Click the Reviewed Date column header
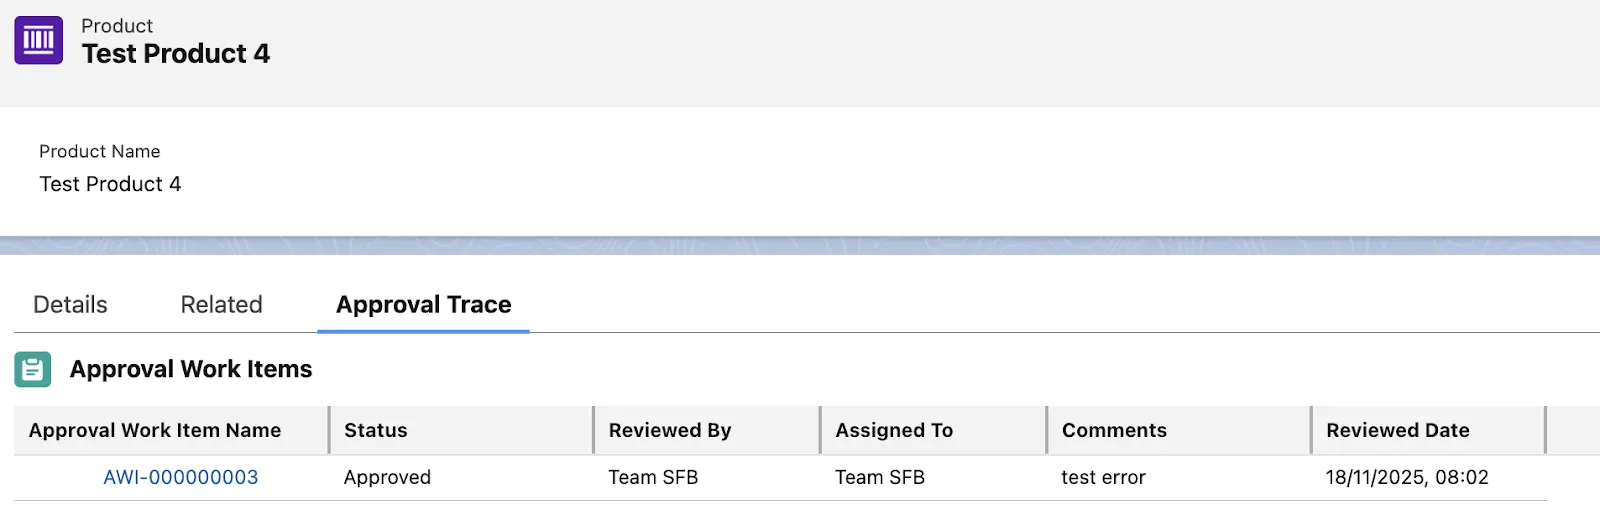 (1397, 431)
